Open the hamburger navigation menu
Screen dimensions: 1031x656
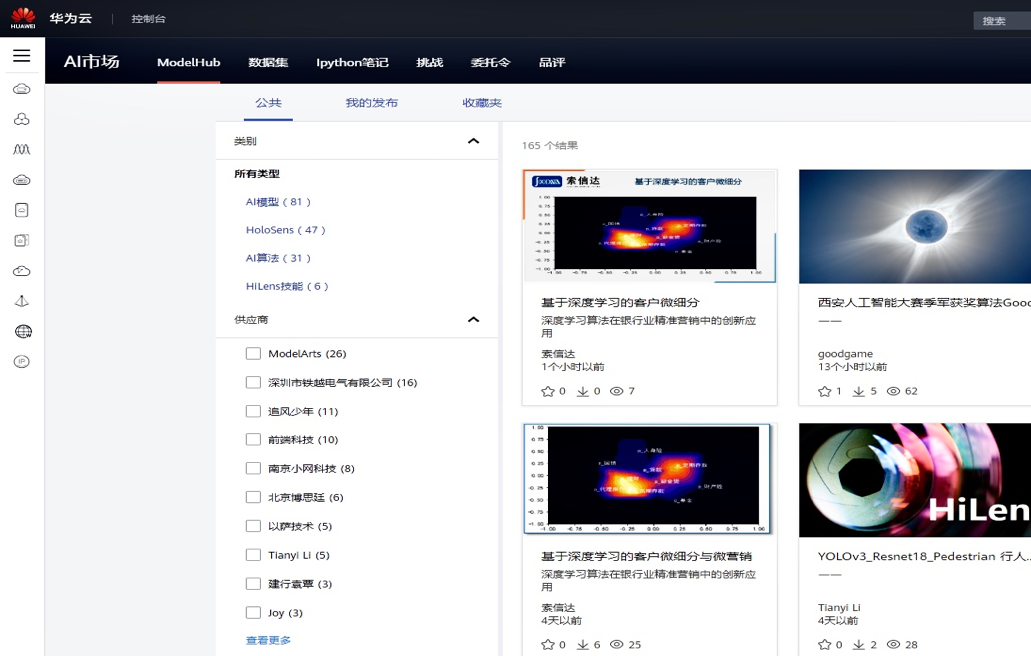[x=20, y=55]
